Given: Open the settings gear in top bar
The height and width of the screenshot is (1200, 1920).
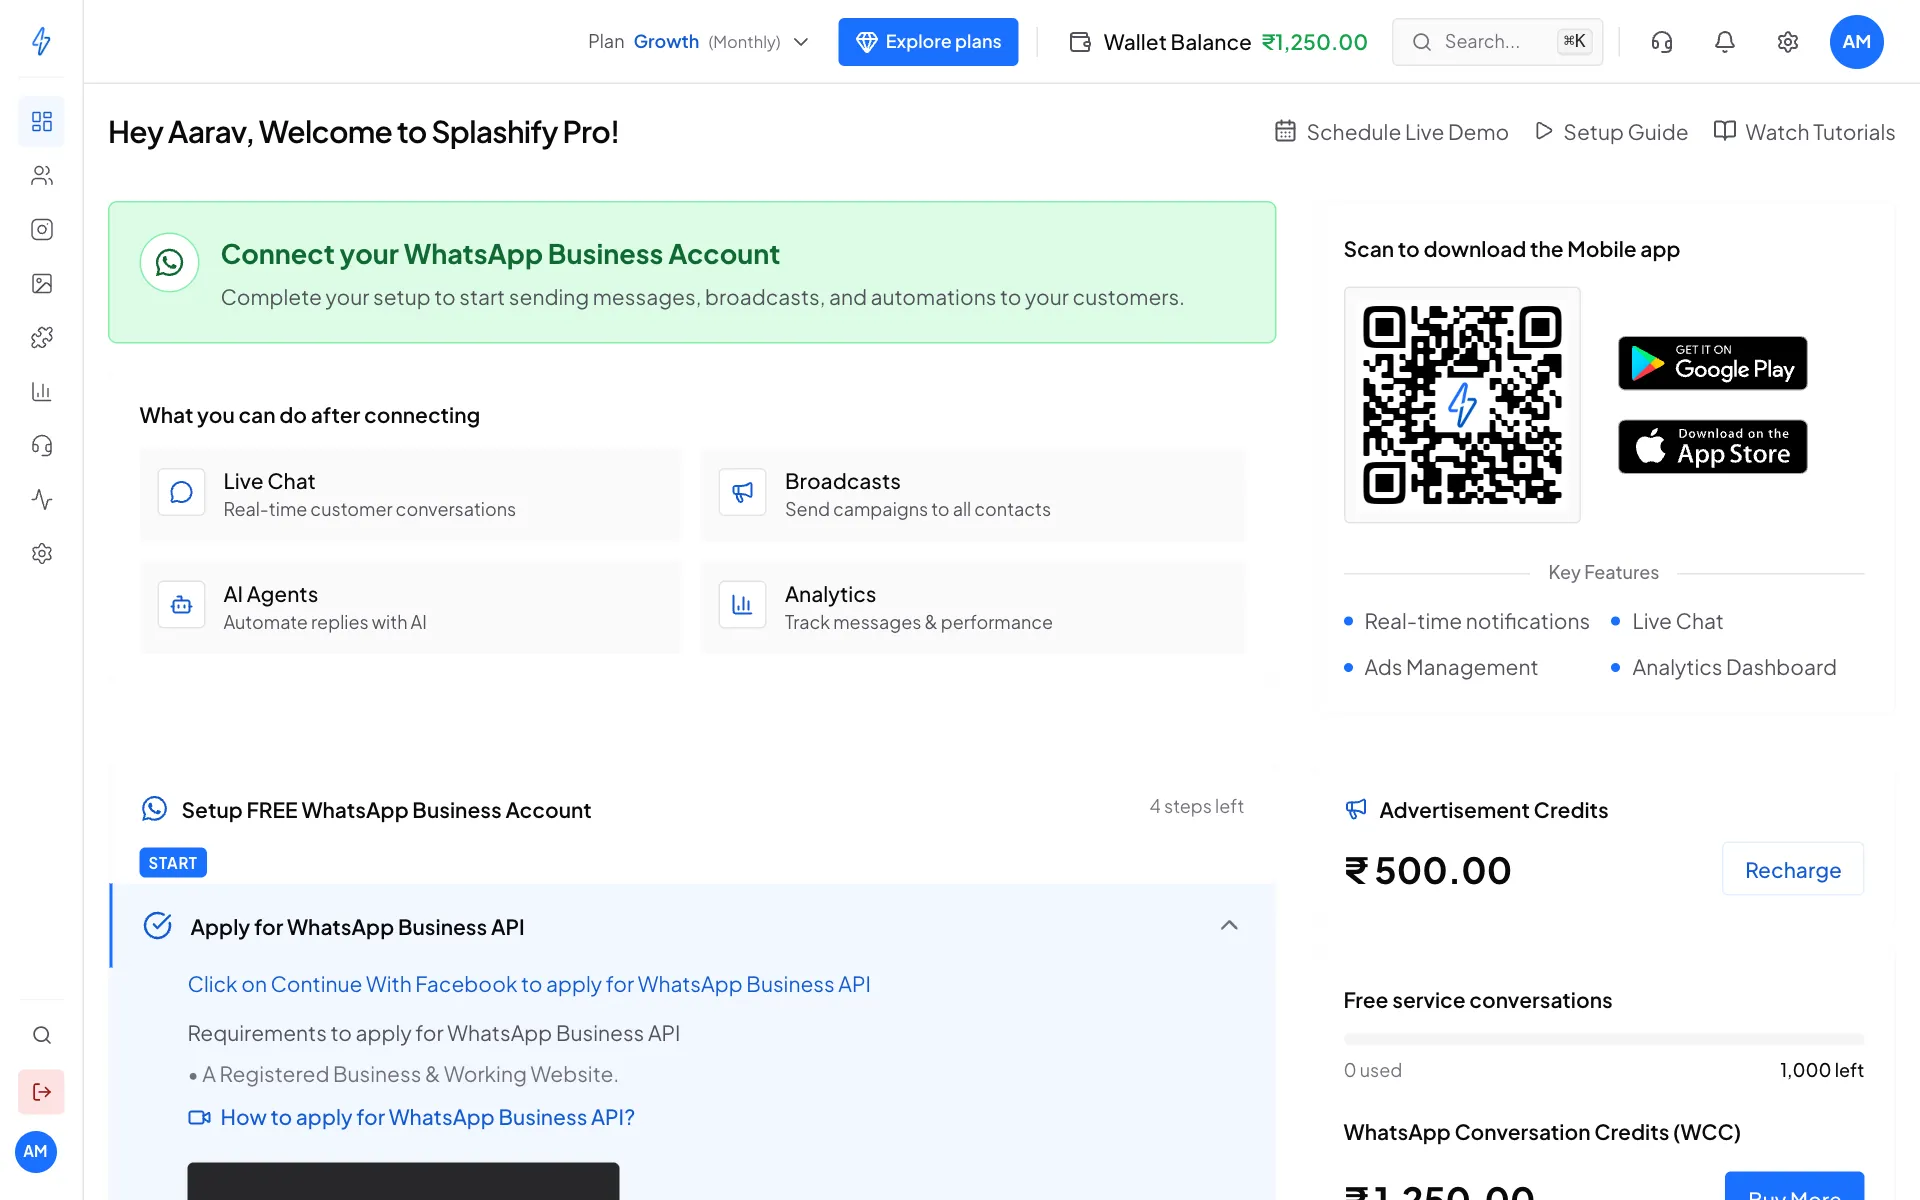Looking at the screenshot, I should pos(1787,42).
